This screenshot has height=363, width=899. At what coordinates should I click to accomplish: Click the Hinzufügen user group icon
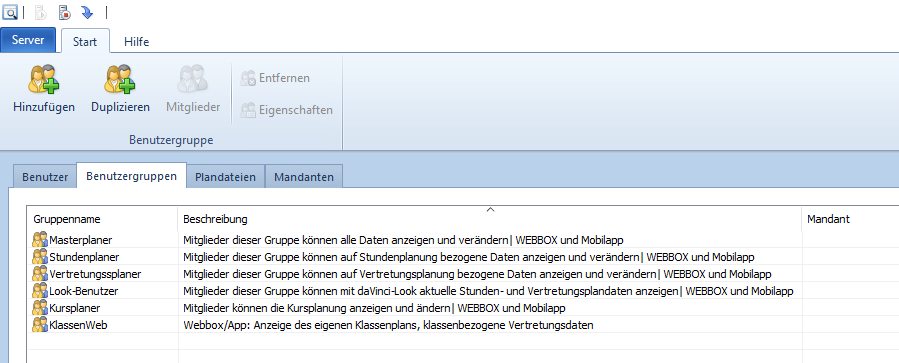44,79
